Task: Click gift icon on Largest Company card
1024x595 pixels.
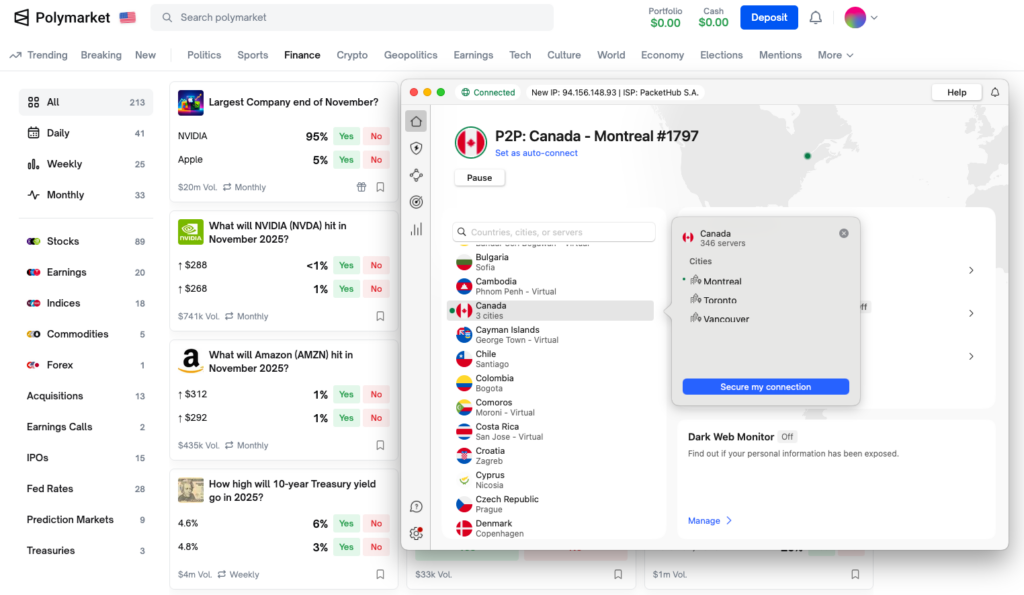Action: [x=361, y=187]
